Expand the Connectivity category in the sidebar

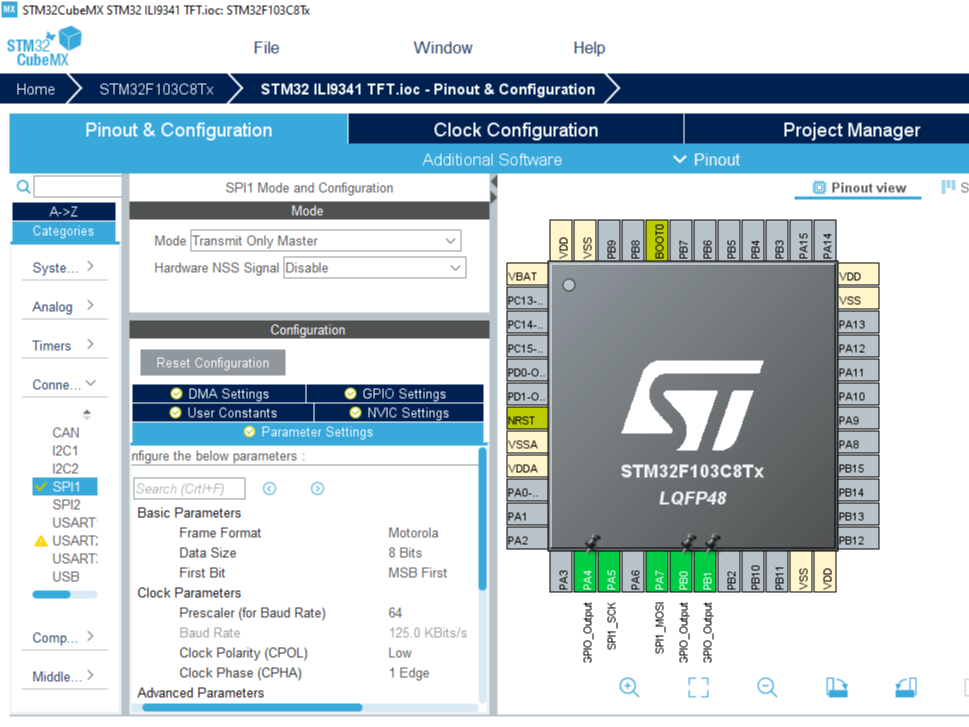click(x=63, y=384)
